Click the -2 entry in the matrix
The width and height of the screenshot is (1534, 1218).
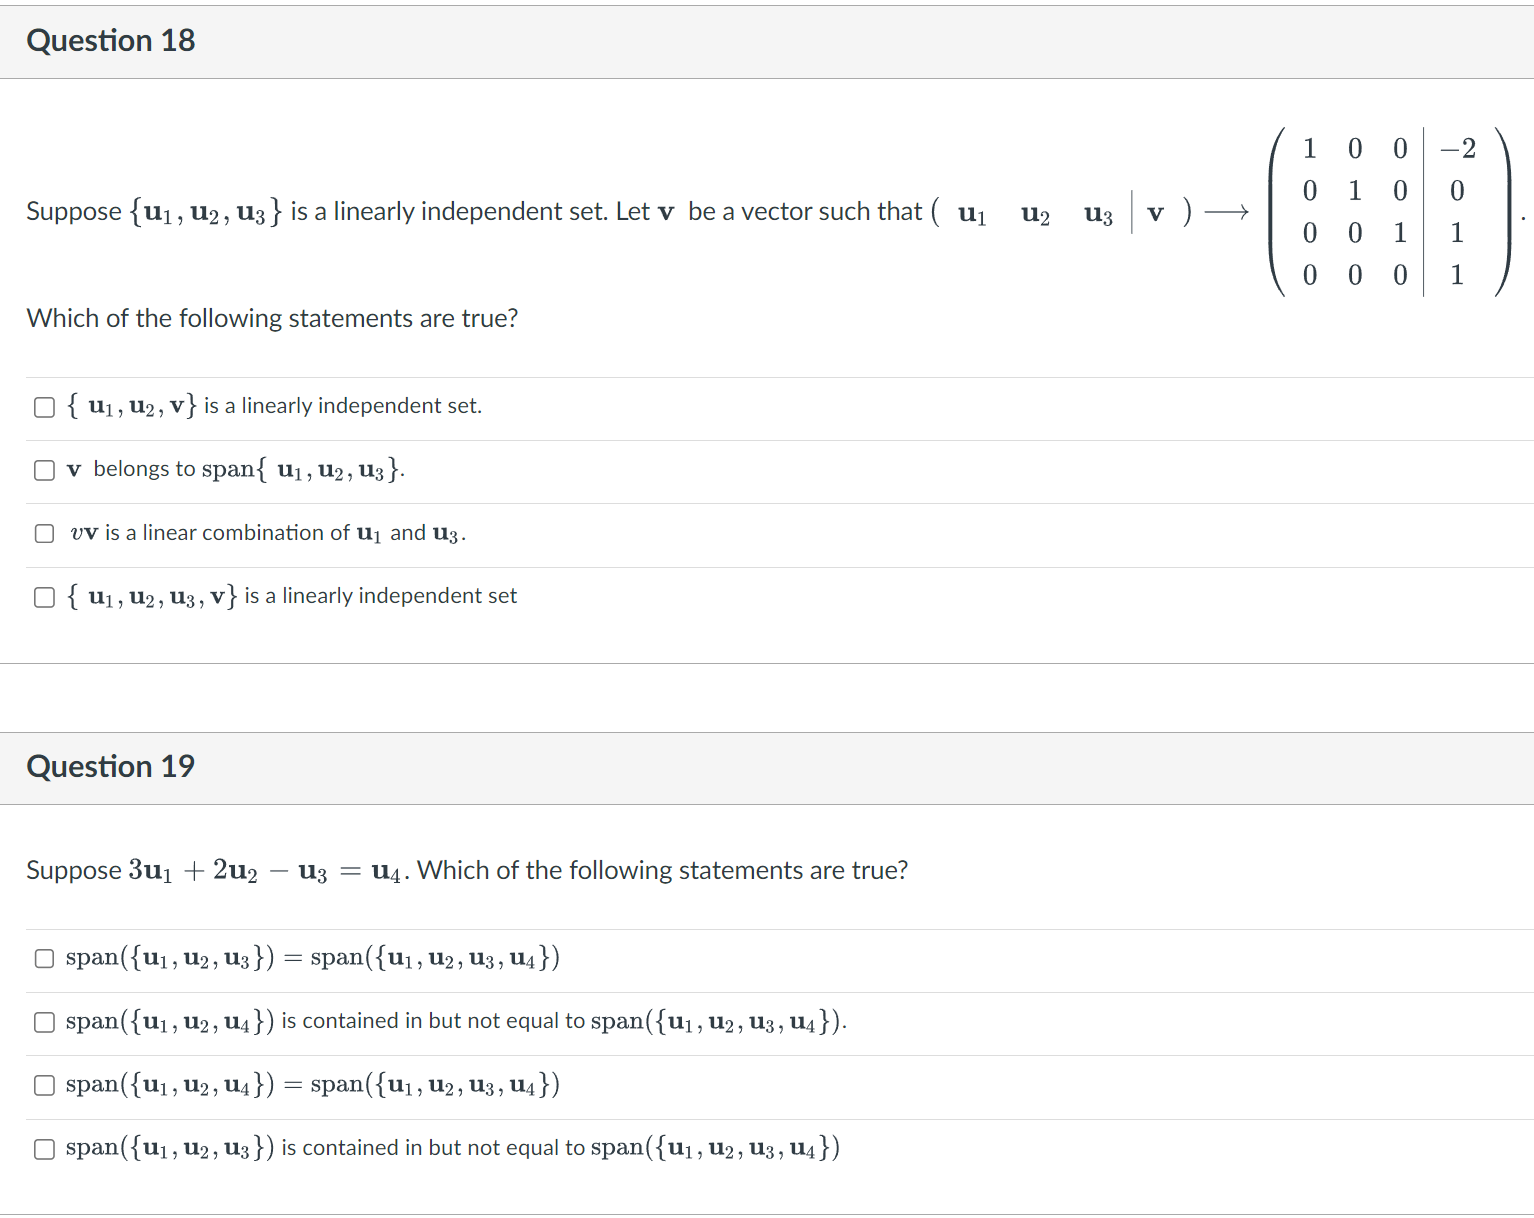pos(1457,149)
